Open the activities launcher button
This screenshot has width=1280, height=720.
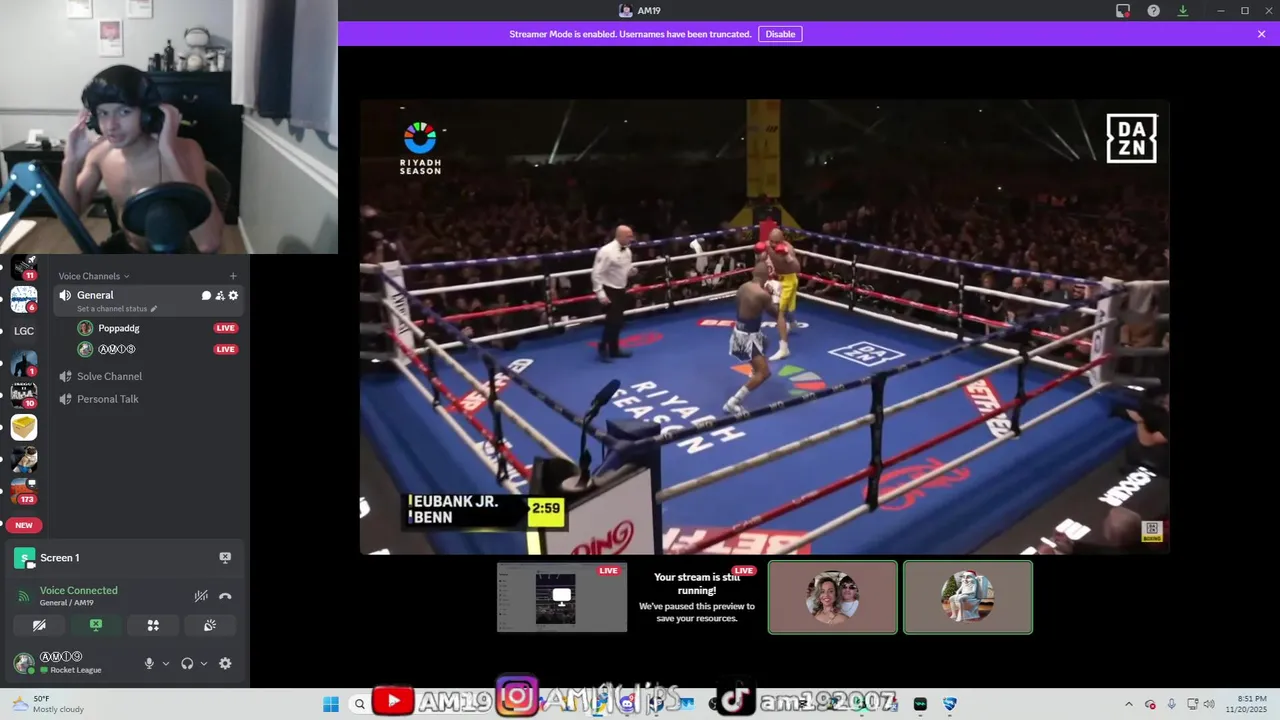(153, 625)
